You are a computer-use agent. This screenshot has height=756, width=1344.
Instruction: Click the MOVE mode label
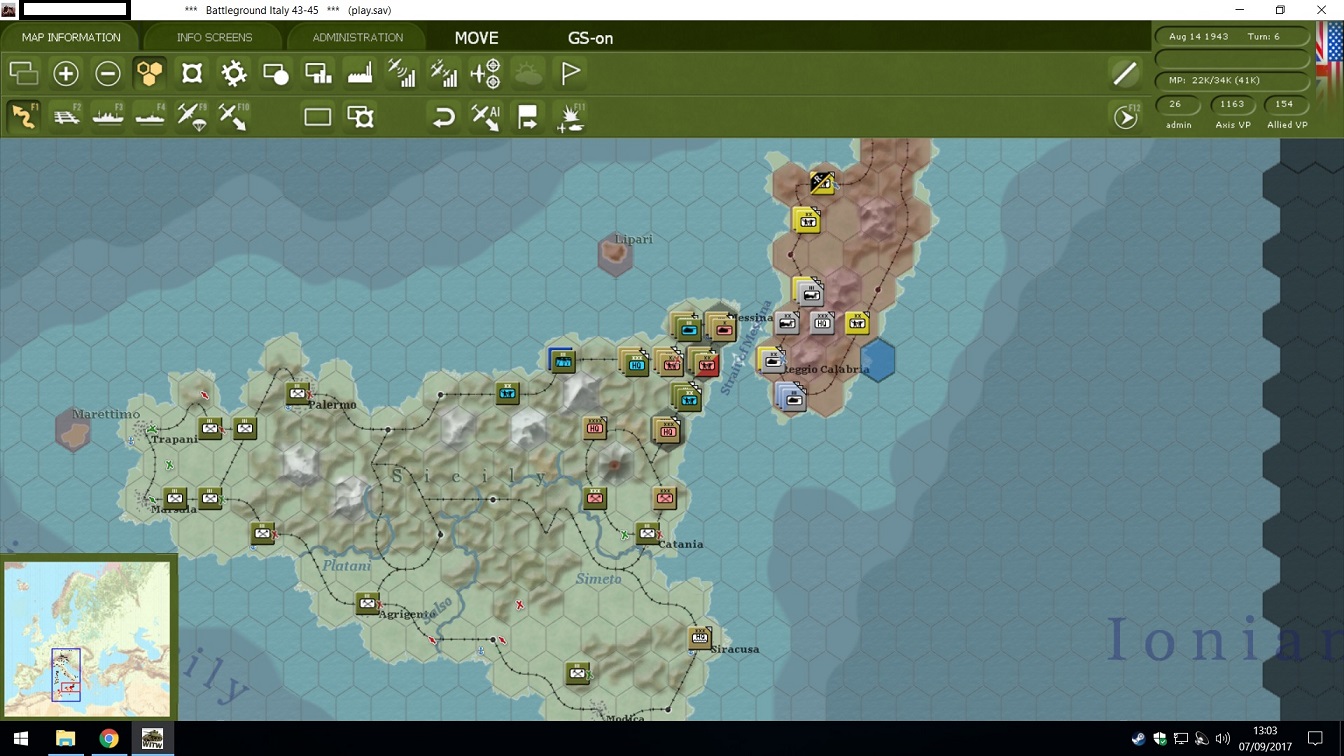click(x=476, y=38)
